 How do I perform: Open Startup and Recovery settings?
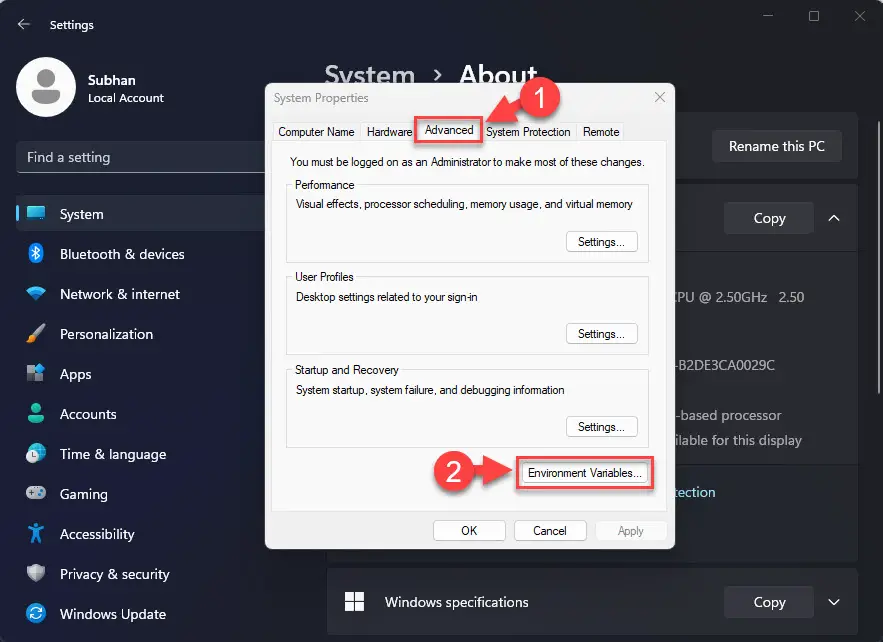tap(601, 426)
